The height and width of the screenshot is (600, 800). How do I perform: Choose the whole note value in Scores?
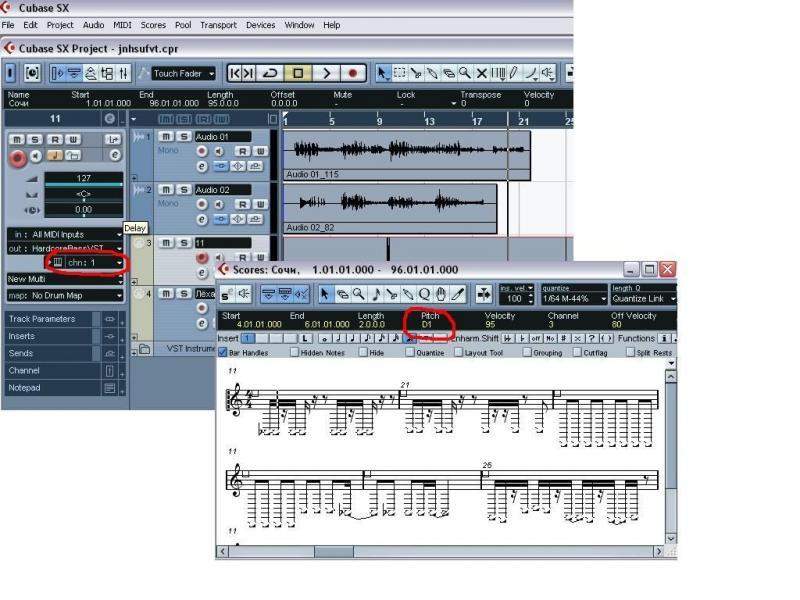(x=324, y=338)
